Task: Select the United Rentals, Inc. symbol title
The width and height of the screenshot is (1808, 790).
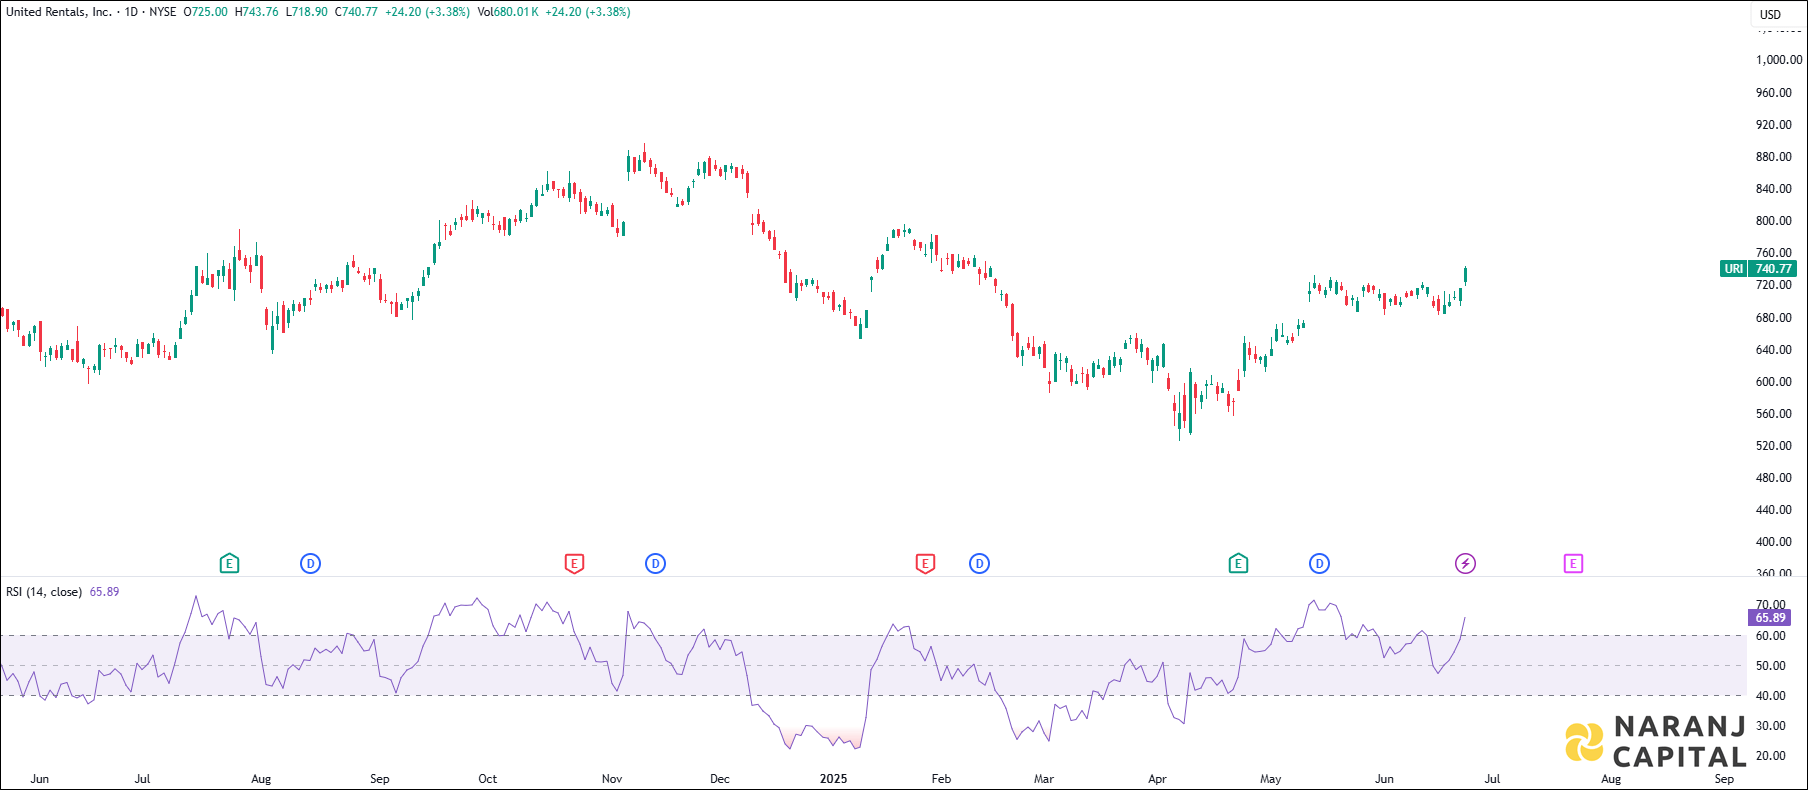Action: pos(59,12)
